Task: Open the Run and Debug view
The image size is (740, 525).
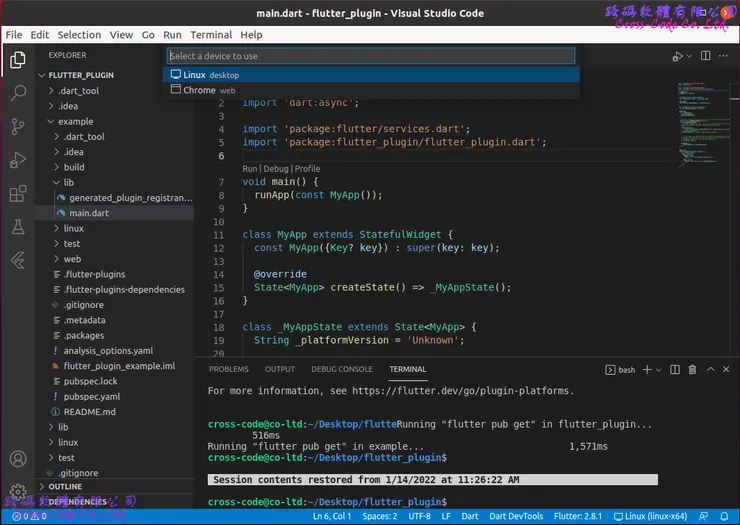Action: [x=17, y=160]
